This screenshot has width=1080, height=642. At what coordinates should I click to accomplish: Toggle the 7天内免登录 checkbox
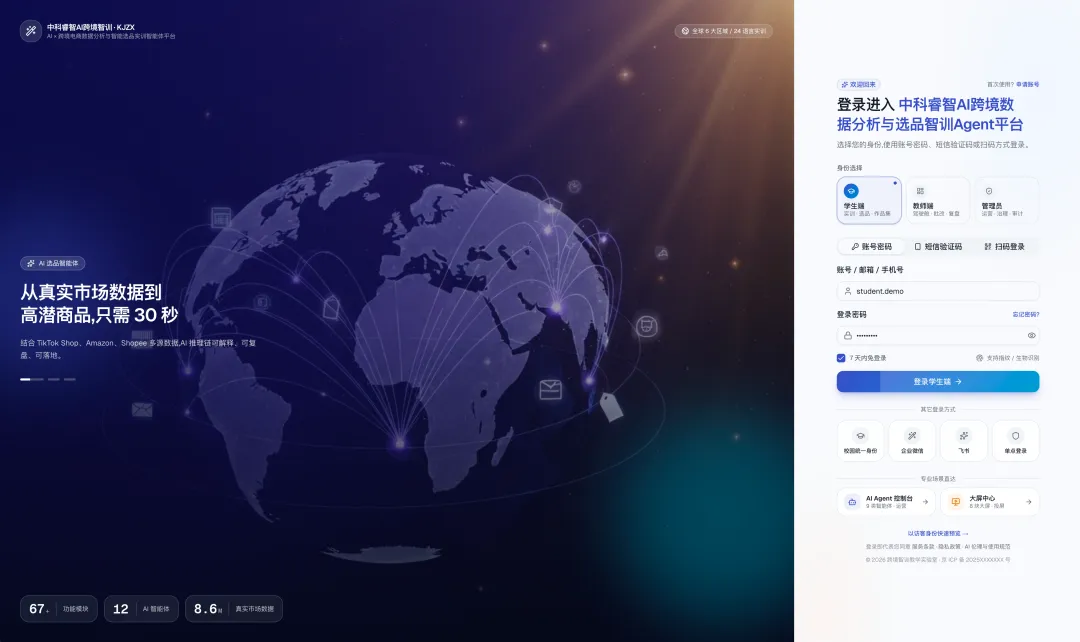click(x=841, y=358)
